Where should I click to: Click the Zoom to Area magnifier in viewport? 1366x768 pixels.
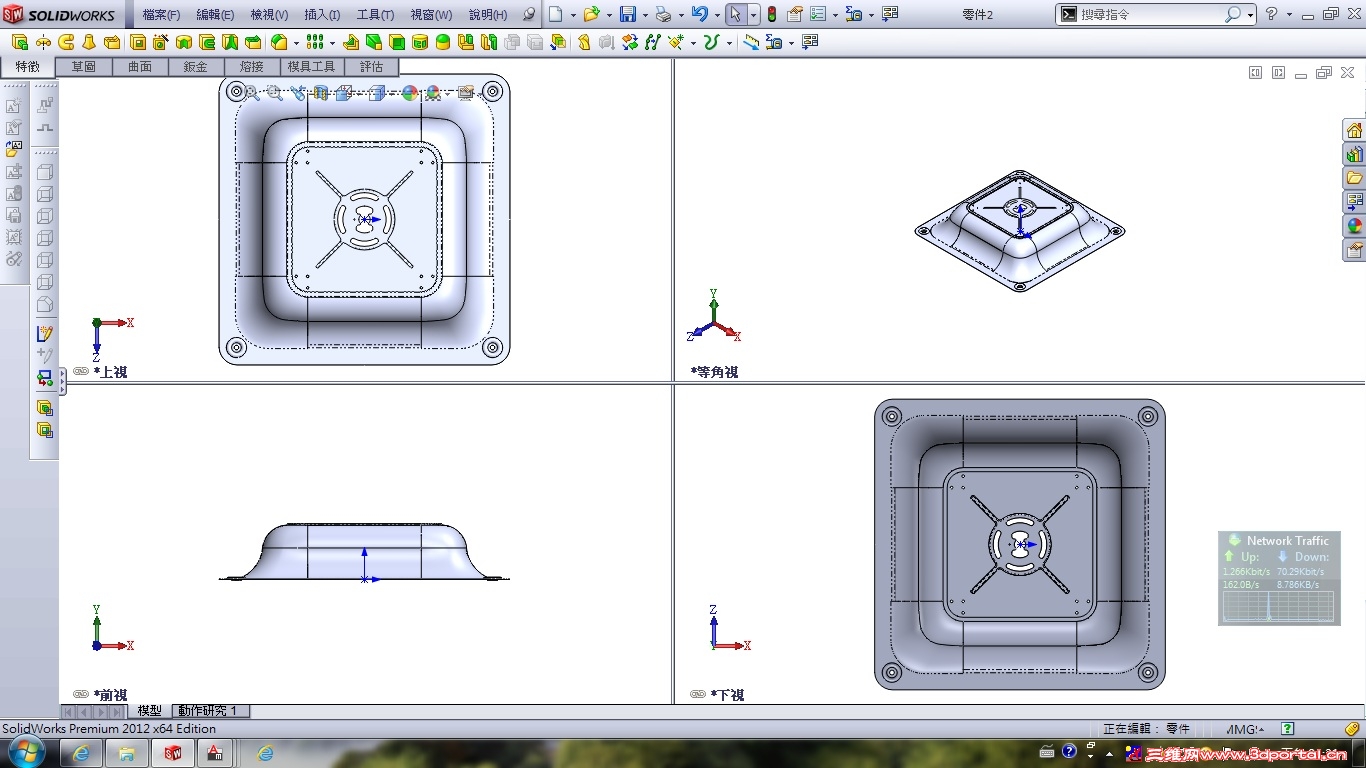pyautogui.click(x=275, y=93)
